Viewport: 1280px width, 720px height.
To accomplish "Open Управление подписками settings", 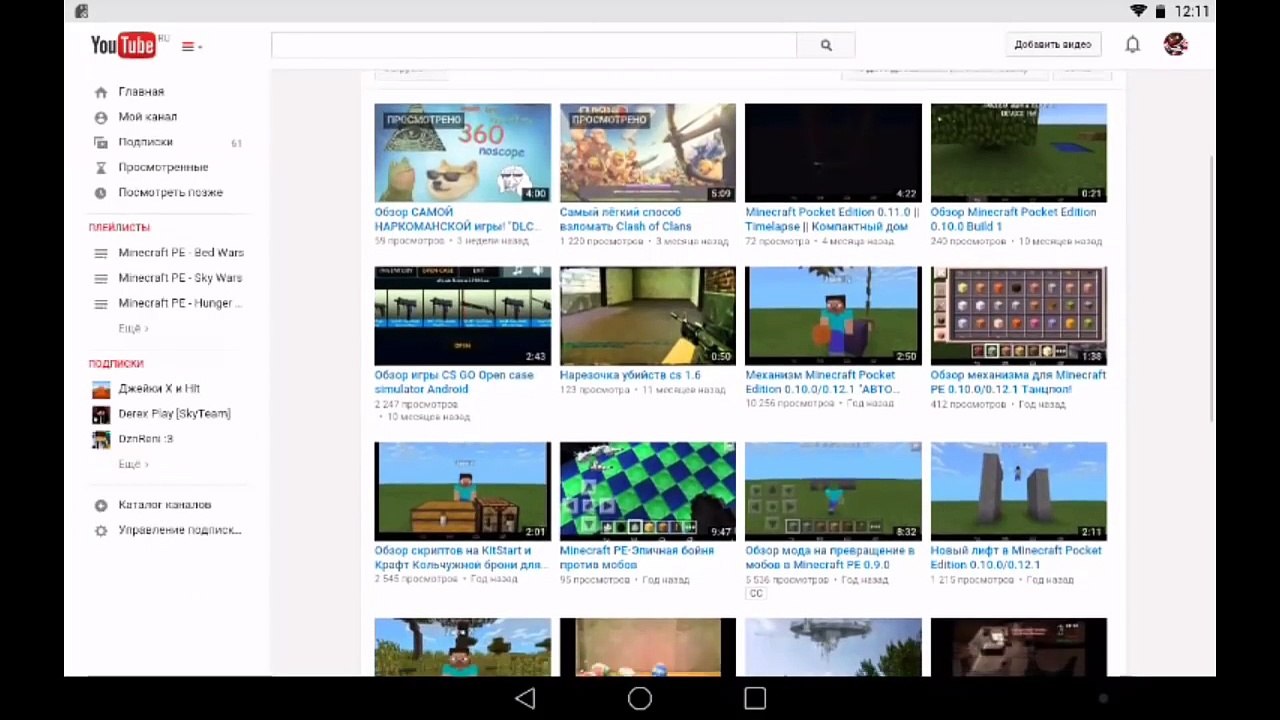I will tap(180, 530).
